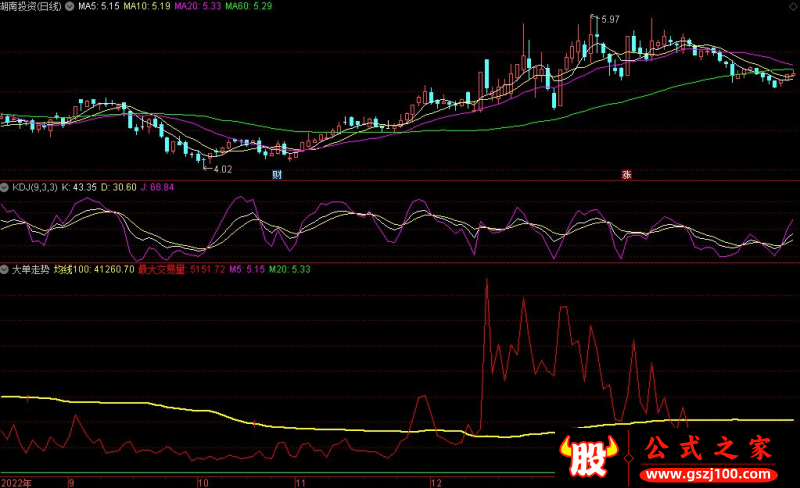The image size is (800, 488).
Task: Click the month 11 timeline marker
Action: 301,483
